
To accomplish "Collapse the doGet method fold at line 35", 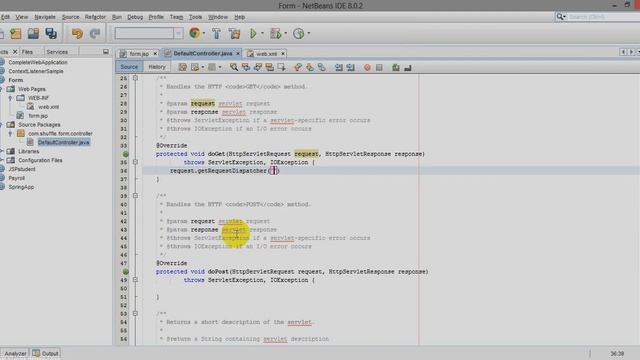I will pyautogui.click(x=135, y=162).
